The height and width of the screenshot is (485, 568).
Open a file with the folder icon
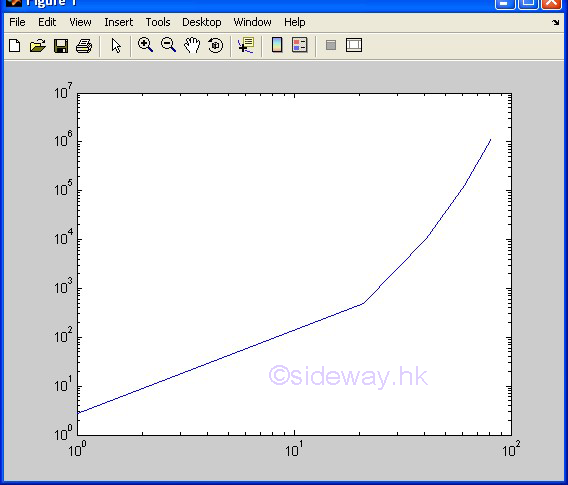[x=38, y=46]
